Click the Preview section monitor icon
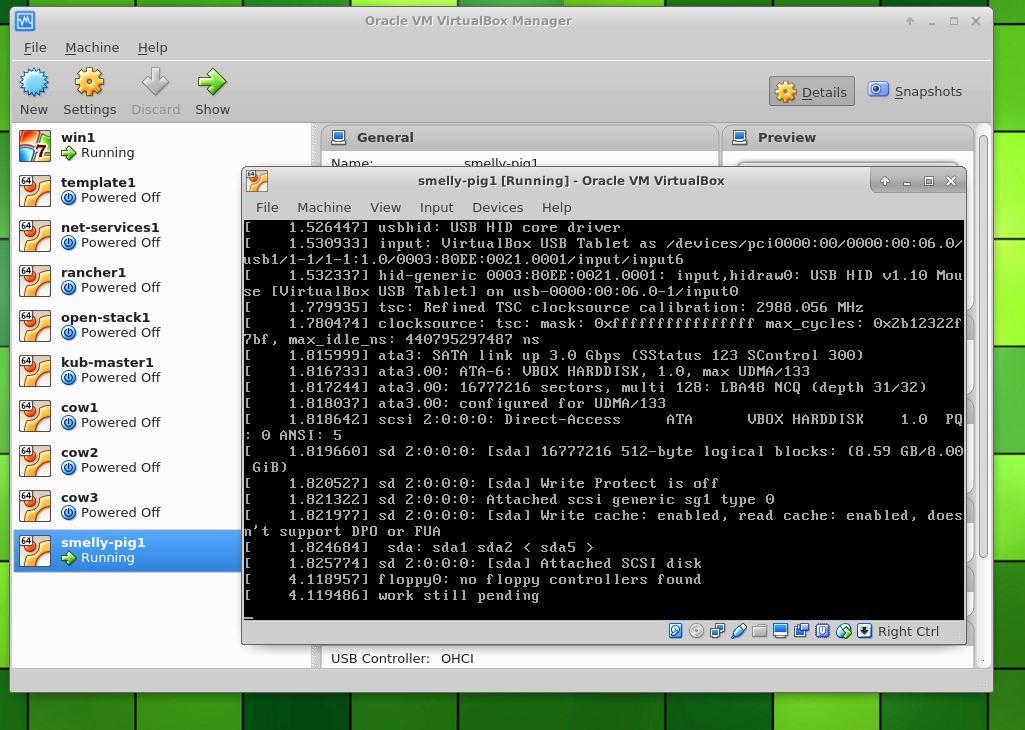 (739, 137)
